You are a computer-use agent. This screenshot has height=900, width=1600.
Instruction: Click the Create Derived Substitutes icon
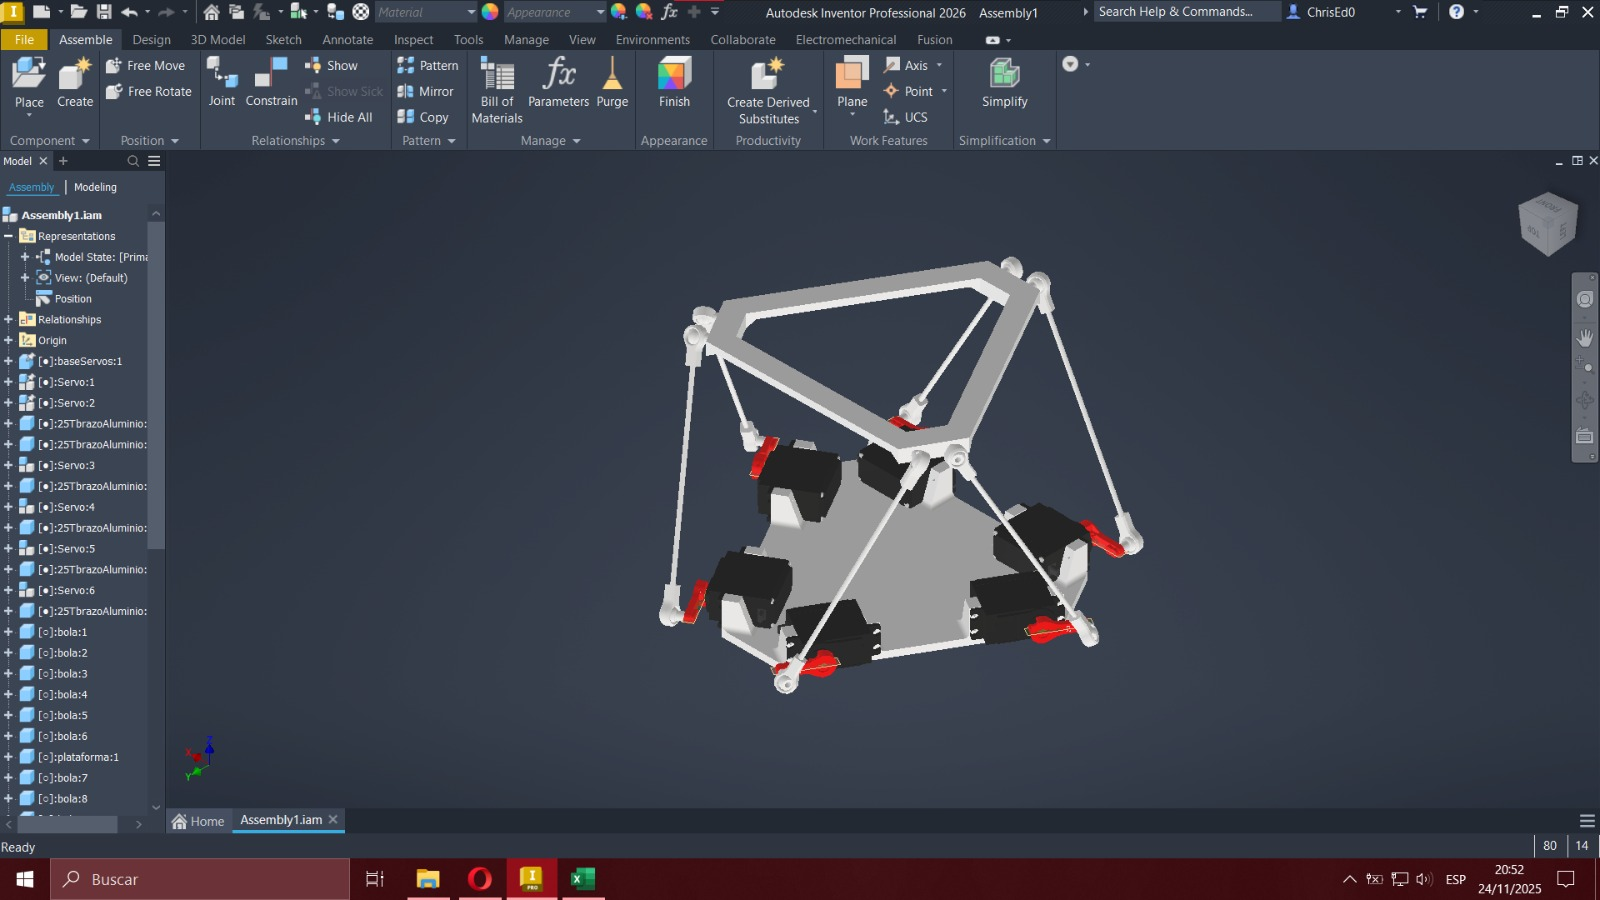(x=767, y=74)
